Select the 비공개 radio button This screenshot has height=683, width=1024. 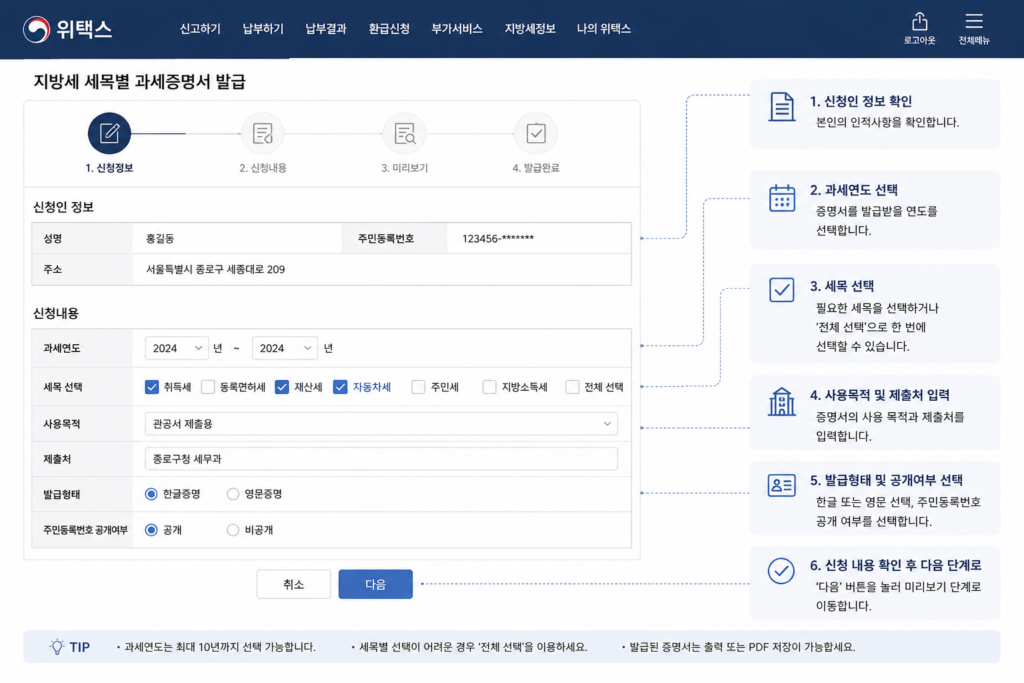click(x=232, y=530)
